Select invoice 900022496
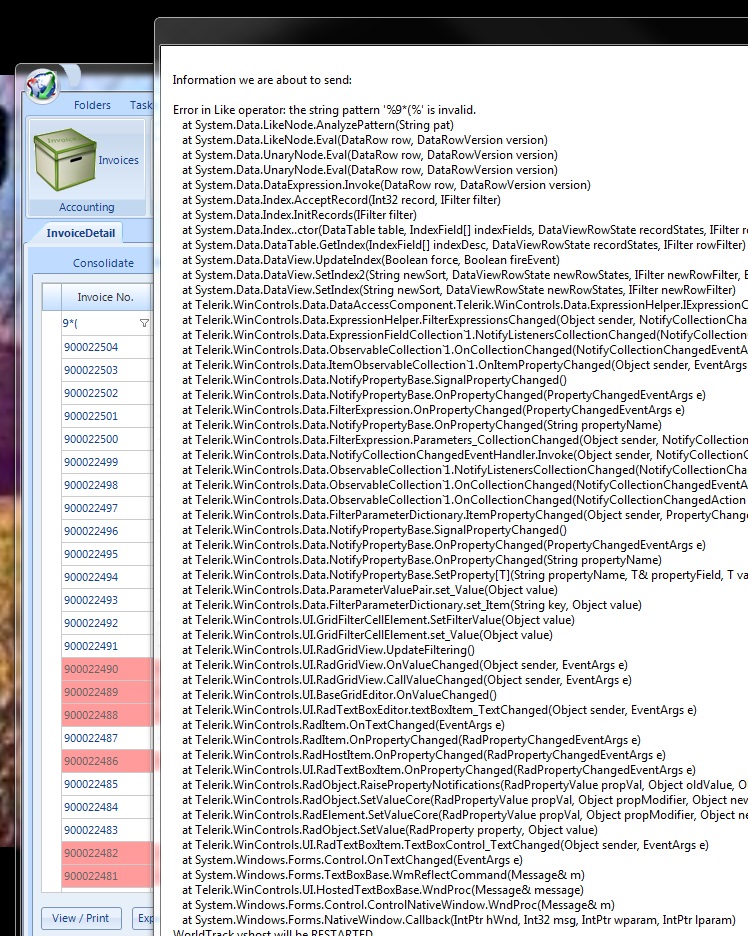Screen dimensions: 748x936 tap(106, 531)
